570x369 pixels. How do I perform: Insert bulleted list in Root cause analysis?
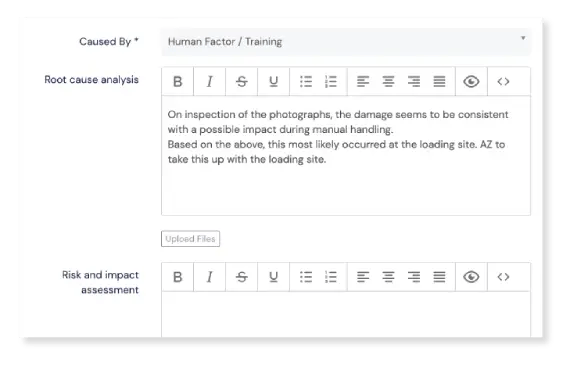pos(306,81)
